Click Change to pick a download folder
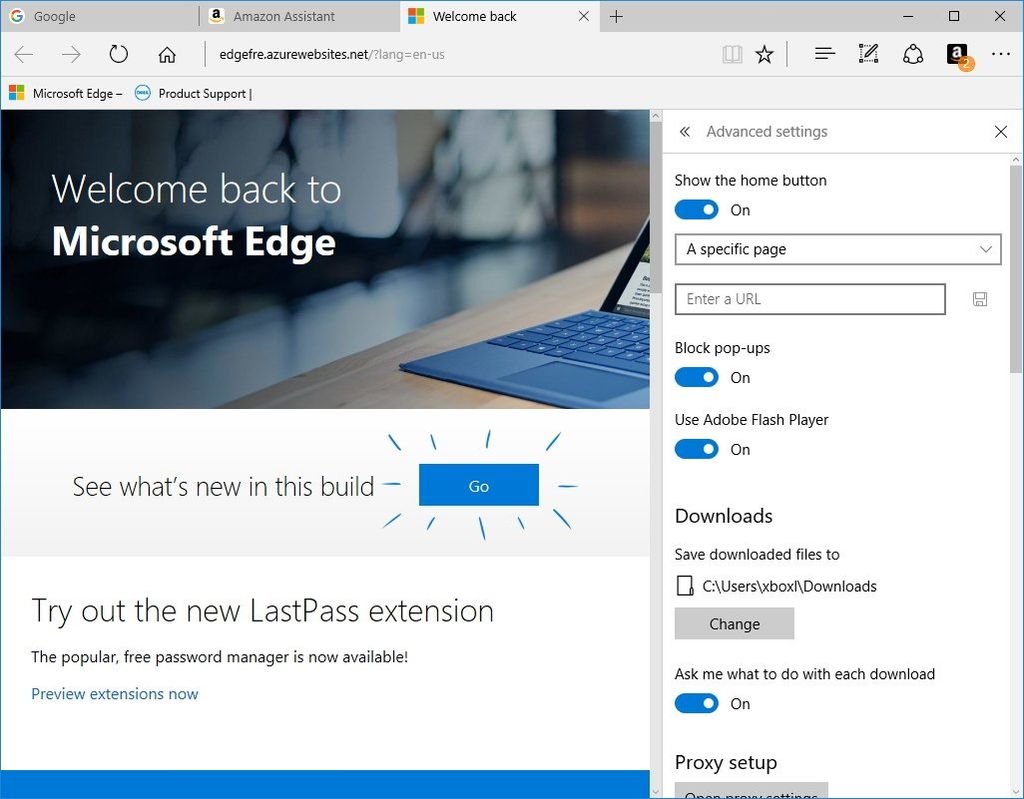This screenshot has width=1024, height=799. (734, 623)
